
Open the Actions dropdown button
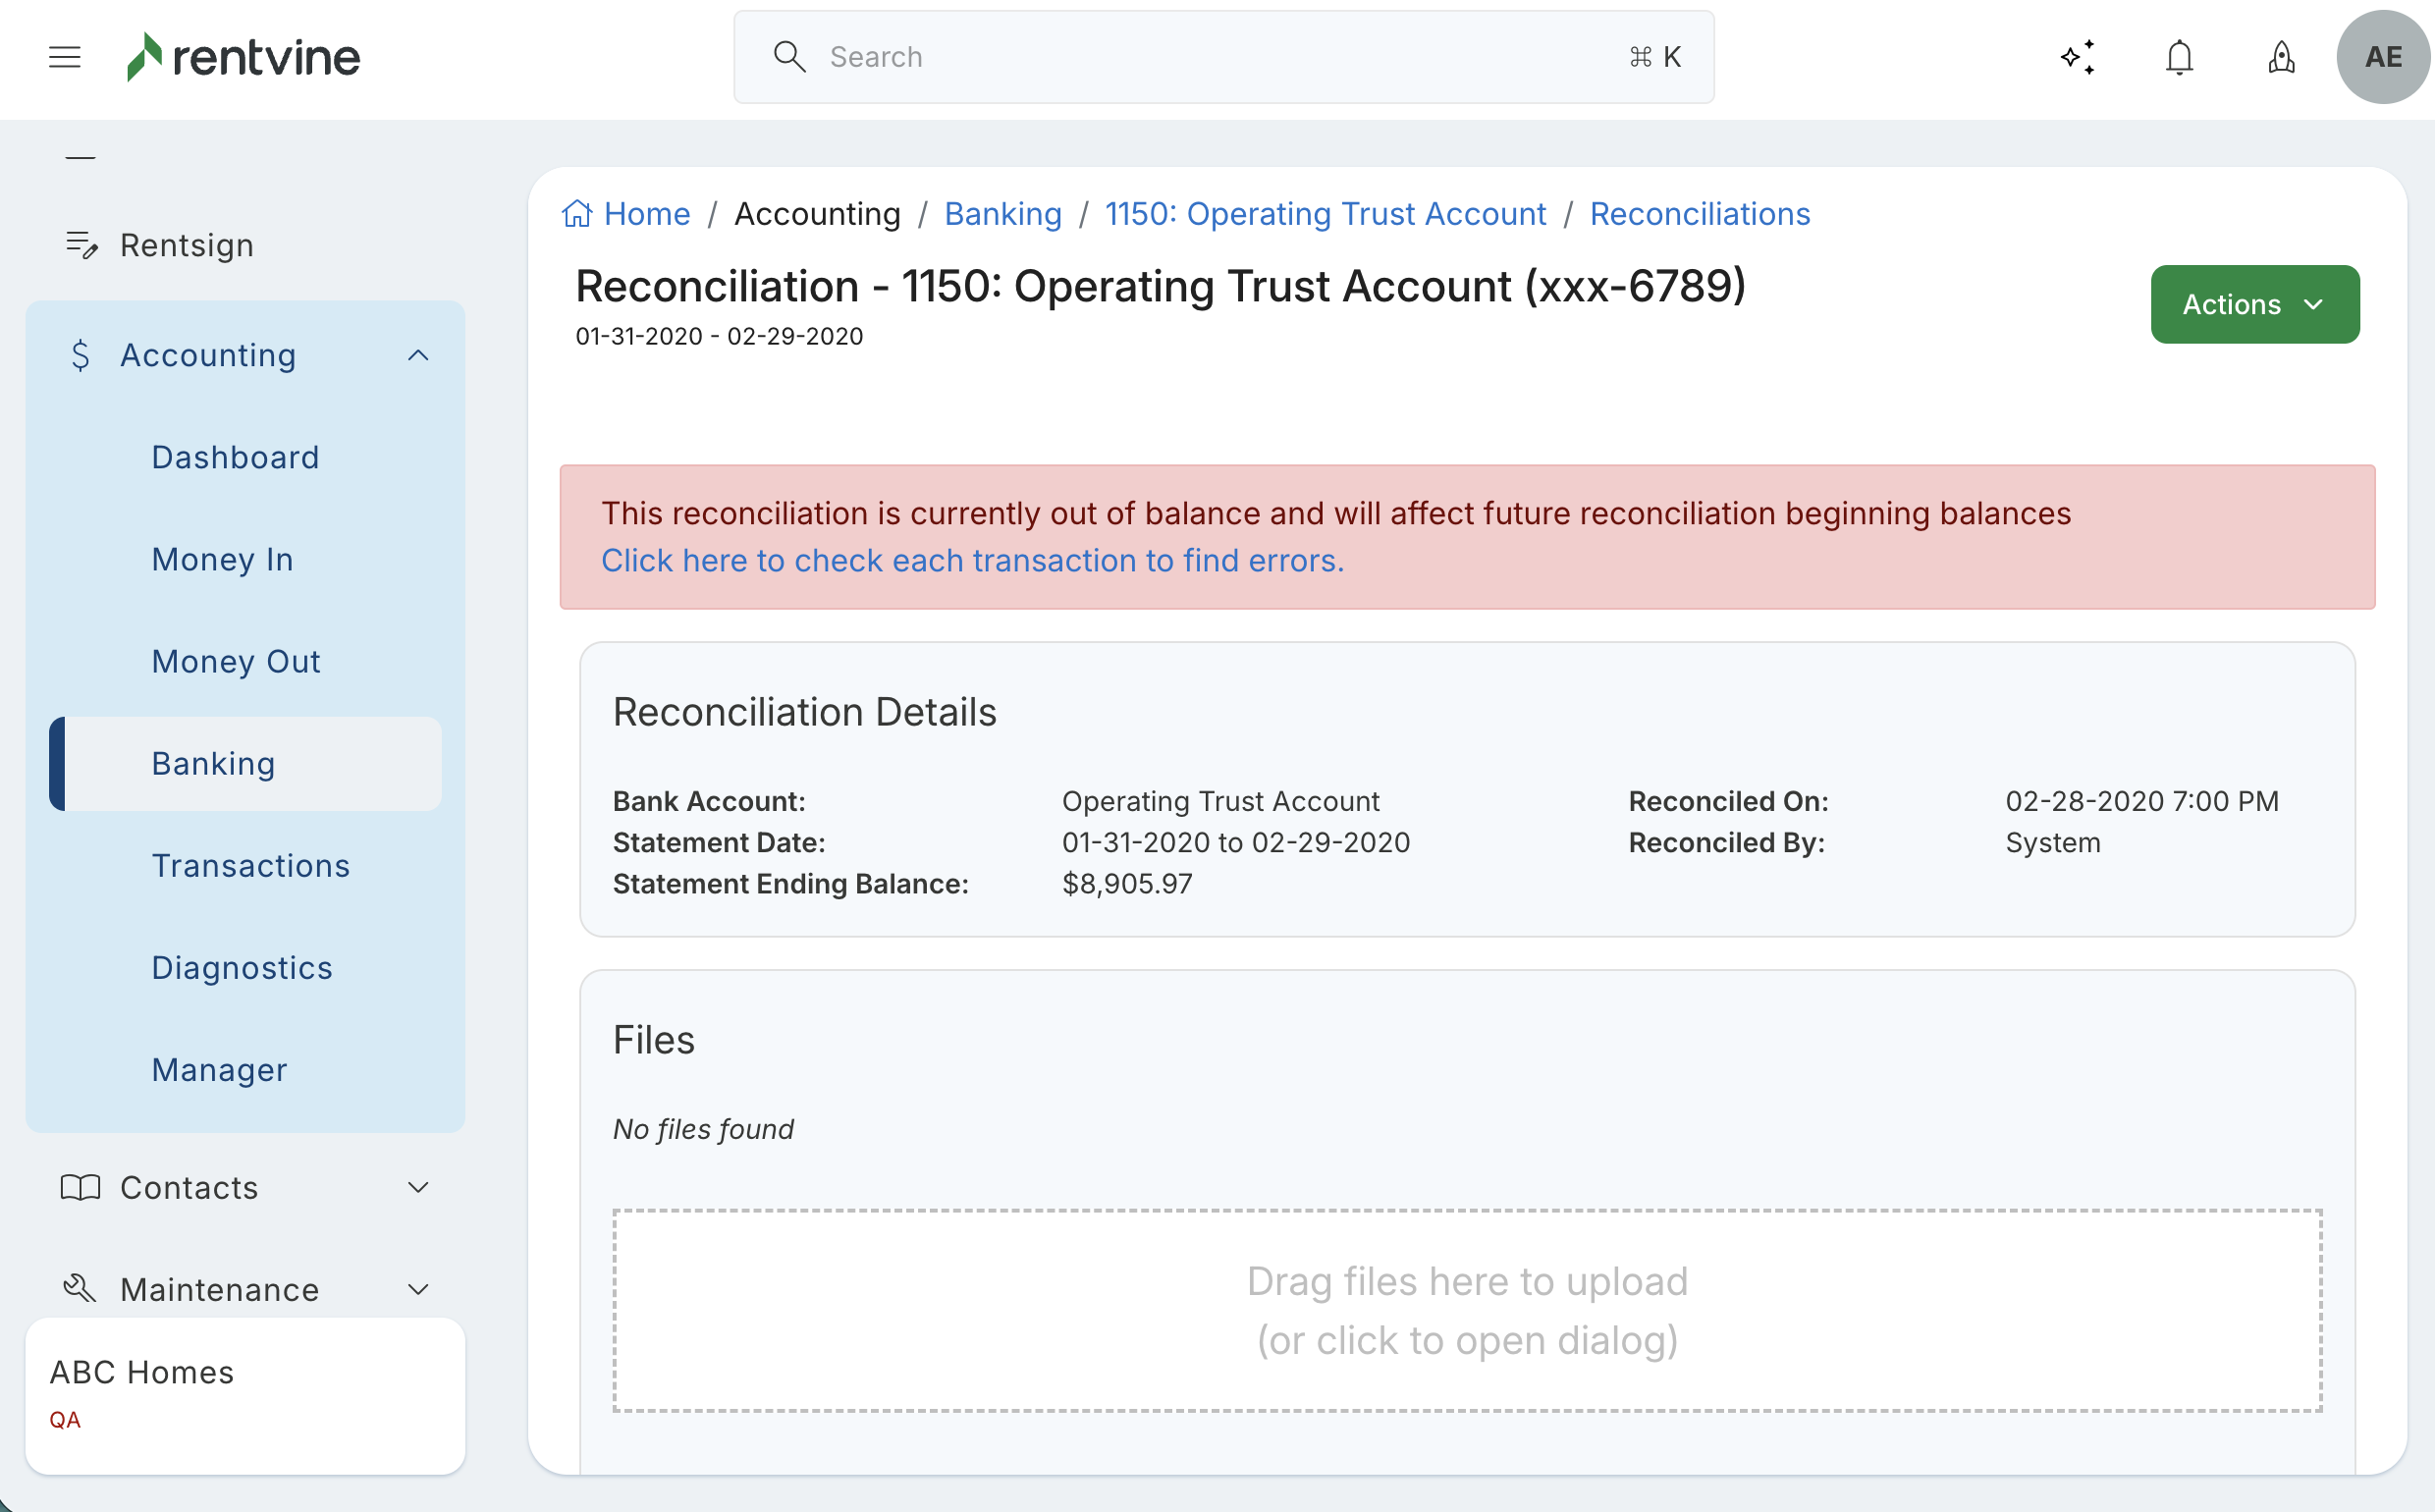click(2254, 304)
